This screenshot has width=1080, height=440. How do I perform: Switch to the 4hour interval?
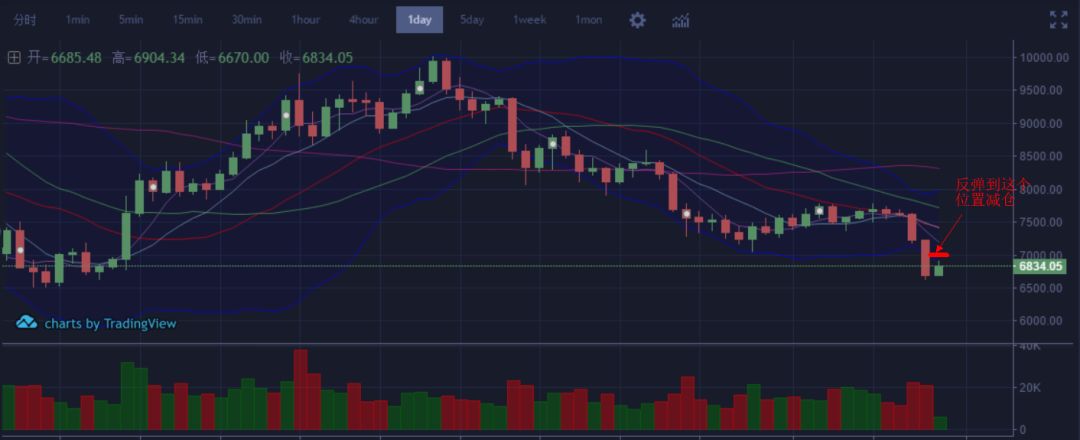(x=363, y=20)
